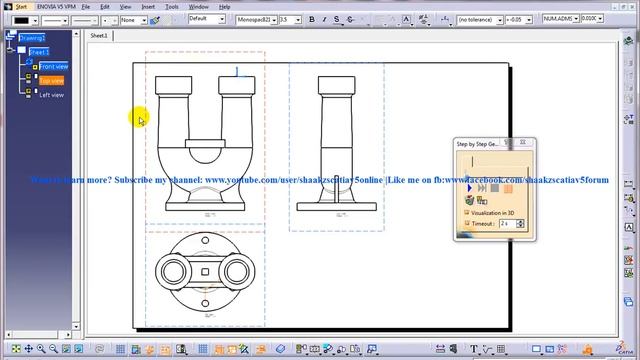Image resolution: width=640 pixels, height=360 pixels.
Task: Select the Pan tool icon
Action: pyautogui.click(x=29, y=349)
